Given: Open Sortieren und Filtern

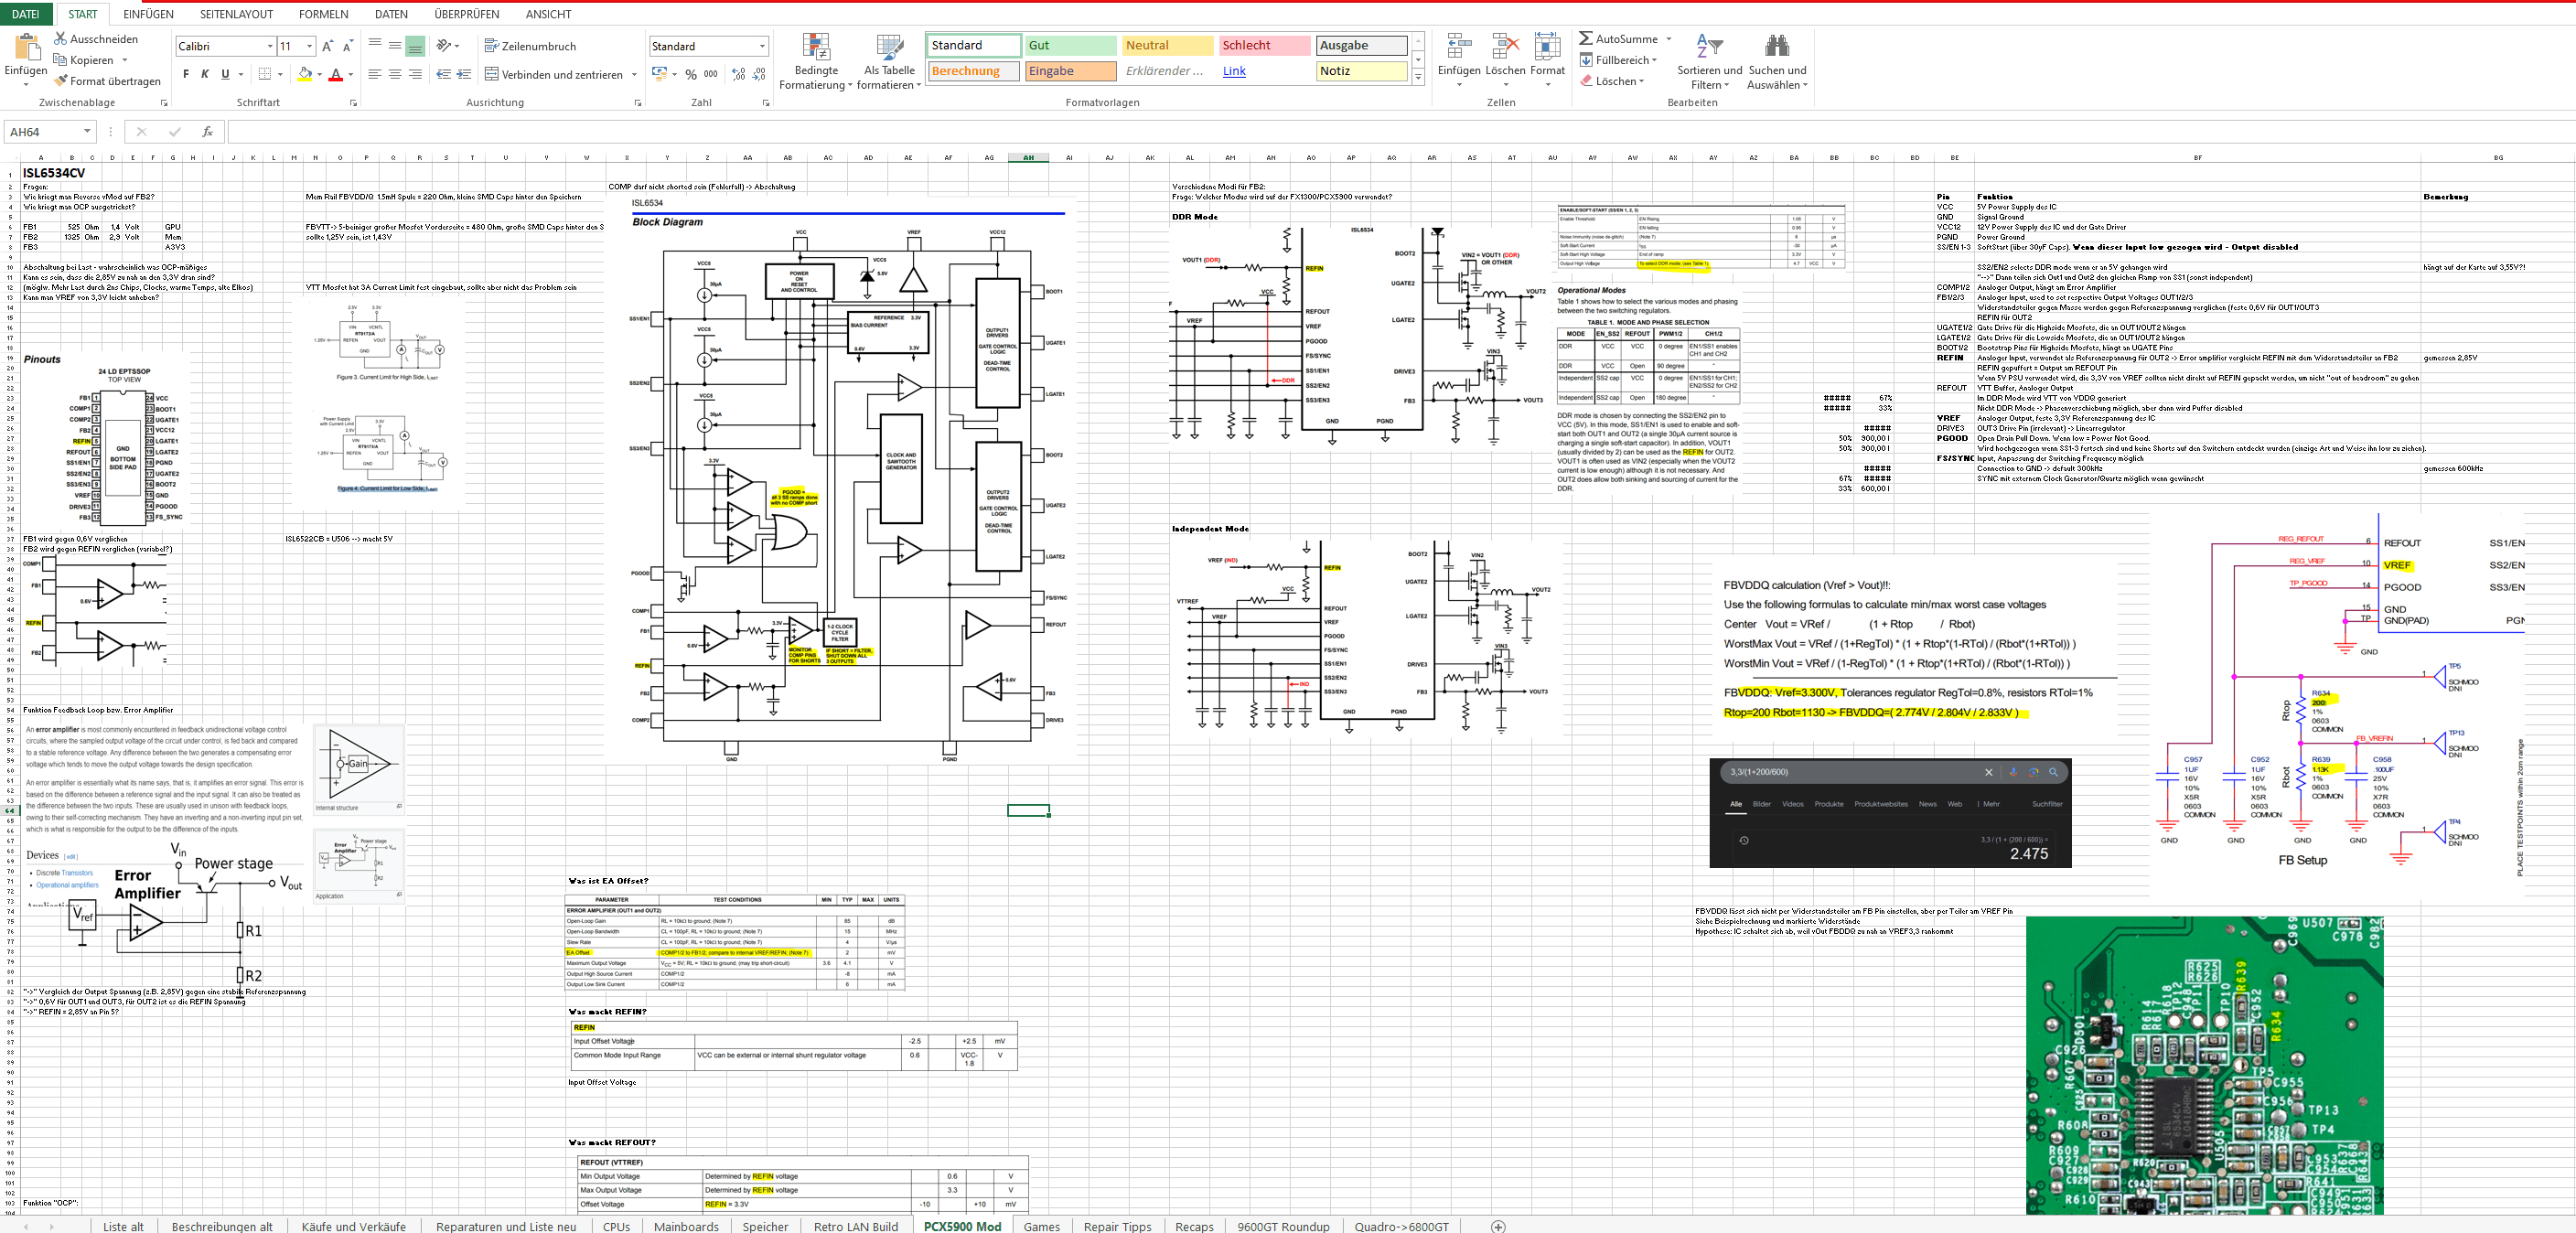Looking at the screenshot, I should (1709, 62).
